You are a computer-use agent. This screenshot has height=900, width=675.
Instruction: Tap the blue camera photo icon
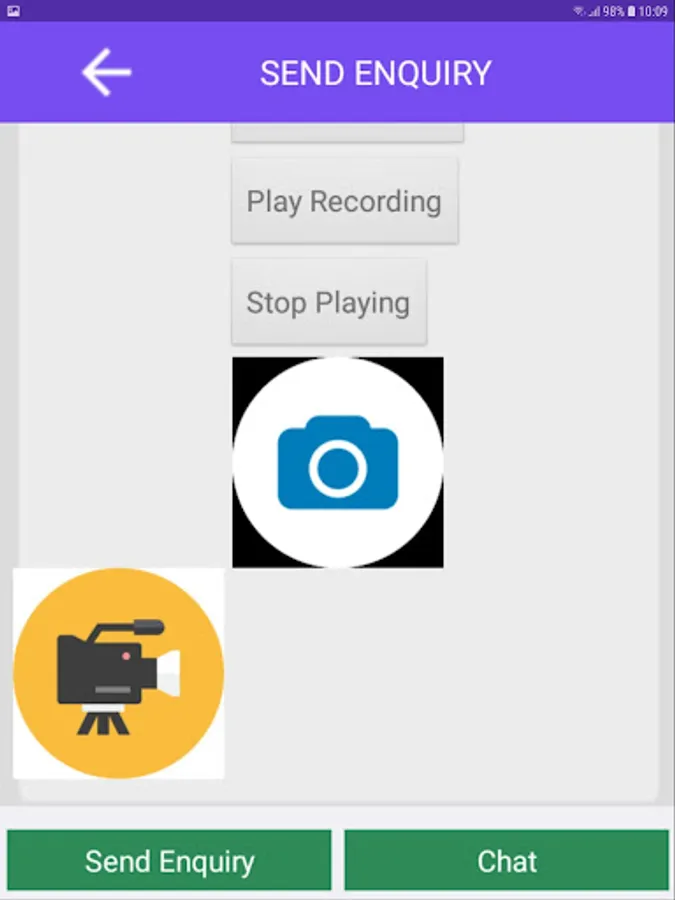pyautogui.click(x=338, y=462)
